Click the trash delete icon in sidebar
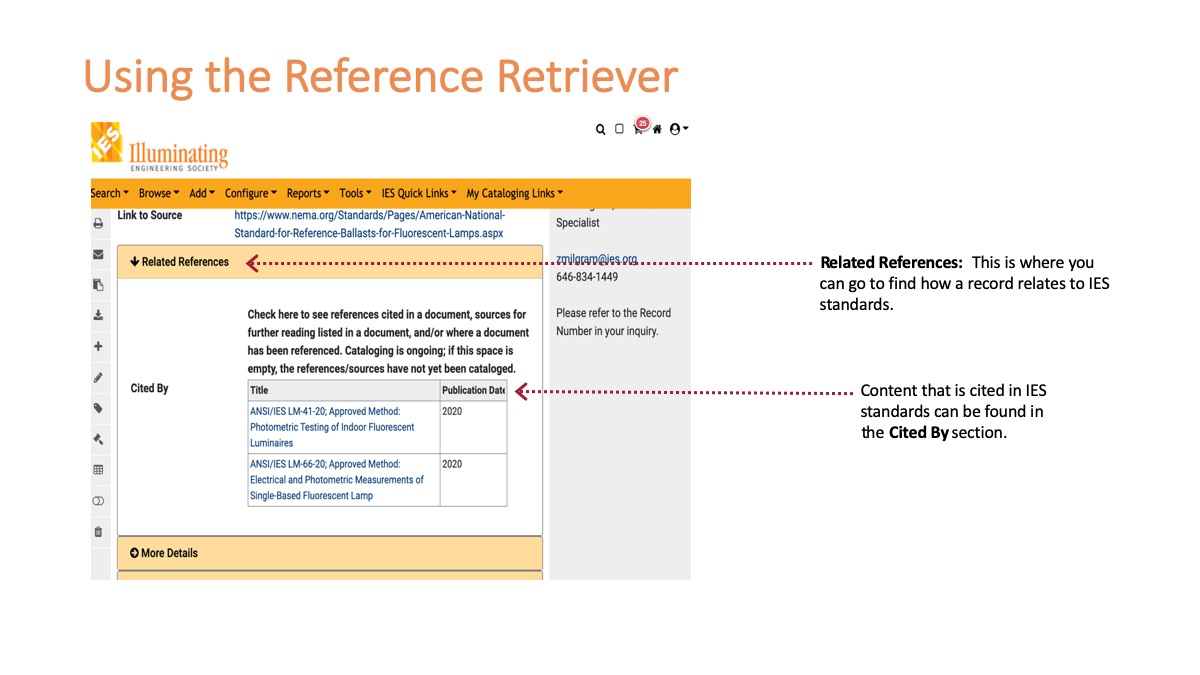The height and width of the screenshot is (675, 1200). [98, 532]
